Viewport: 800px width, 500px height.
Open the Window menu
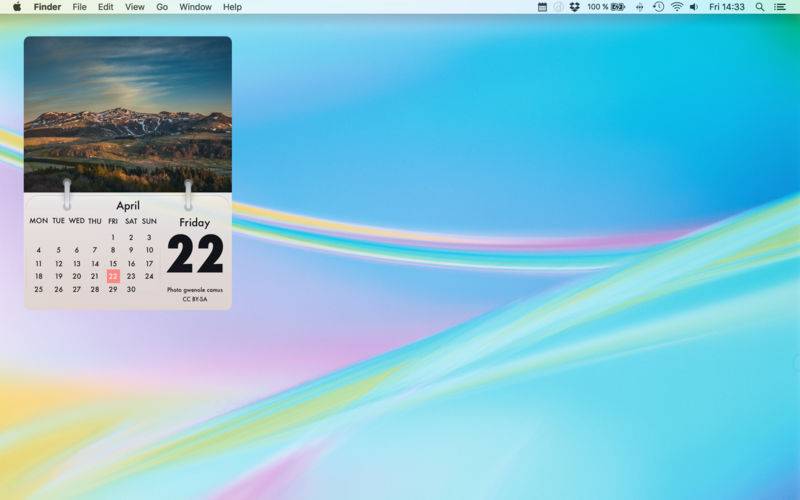tap(195, 7)
